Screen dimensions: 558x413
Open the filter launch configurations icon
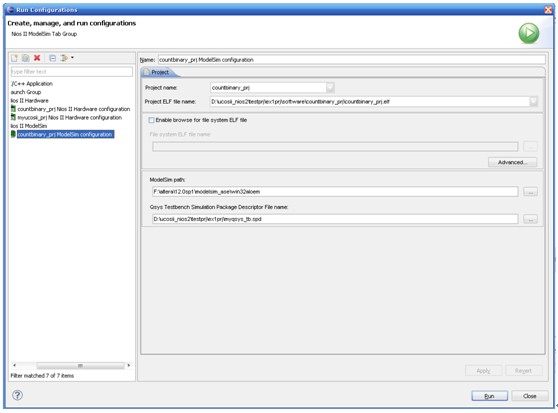point(64,58)
